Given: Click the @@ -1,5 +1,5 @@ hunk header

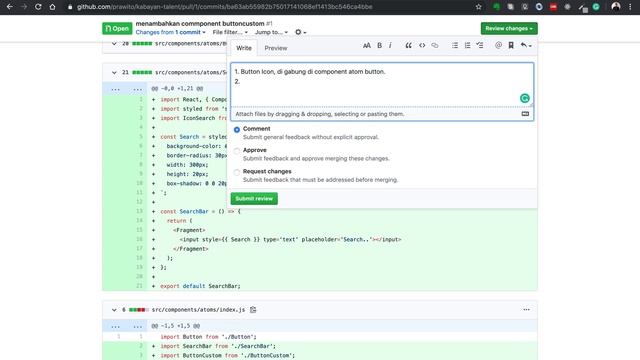Looking at the screenshot, I should (176, 326).
